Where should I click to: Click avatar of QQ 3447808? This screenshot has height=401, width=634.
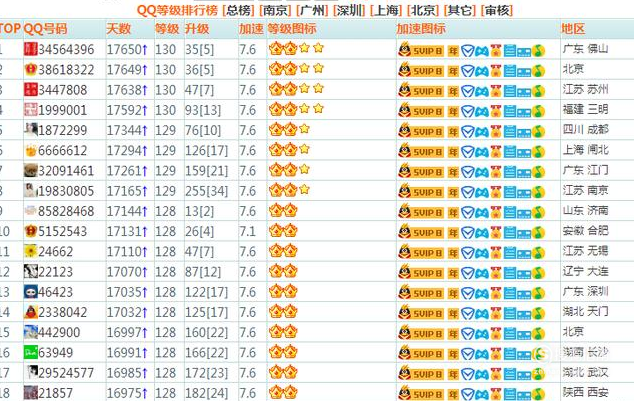click(30, 89)
